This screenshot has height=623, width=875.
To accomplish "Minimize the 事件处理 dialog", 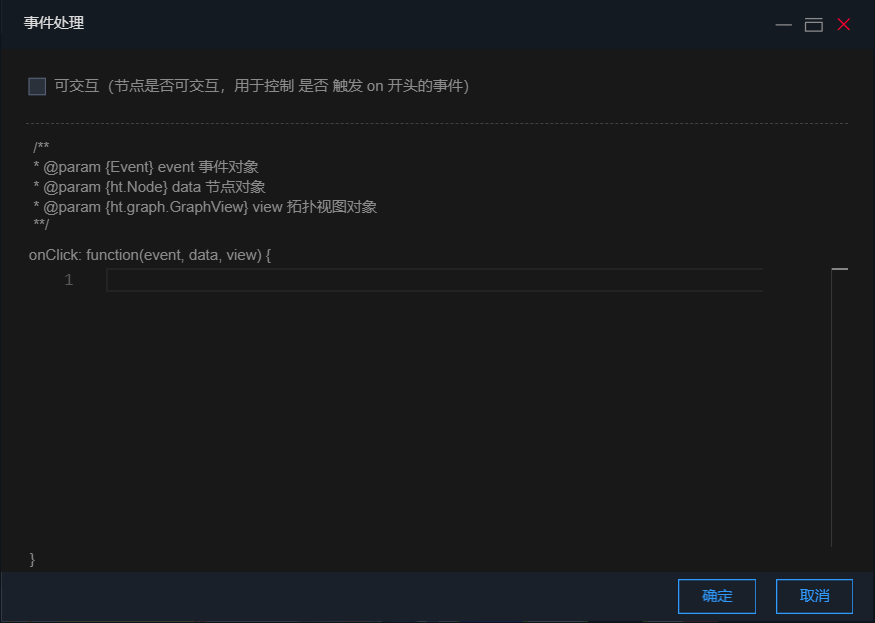I will pyautogui.click(x=783, y=25).
